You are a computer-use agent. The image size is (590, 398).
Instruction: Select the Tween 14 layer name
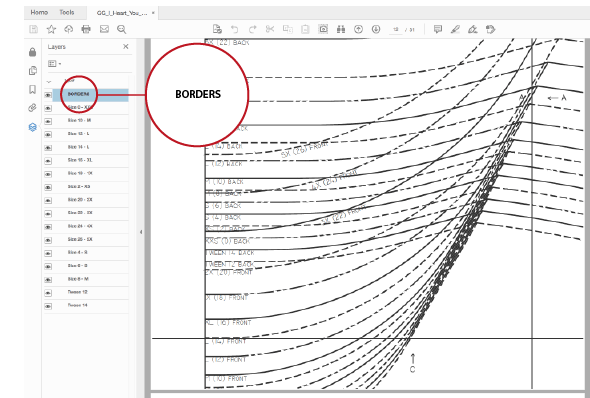click(78, 305)
